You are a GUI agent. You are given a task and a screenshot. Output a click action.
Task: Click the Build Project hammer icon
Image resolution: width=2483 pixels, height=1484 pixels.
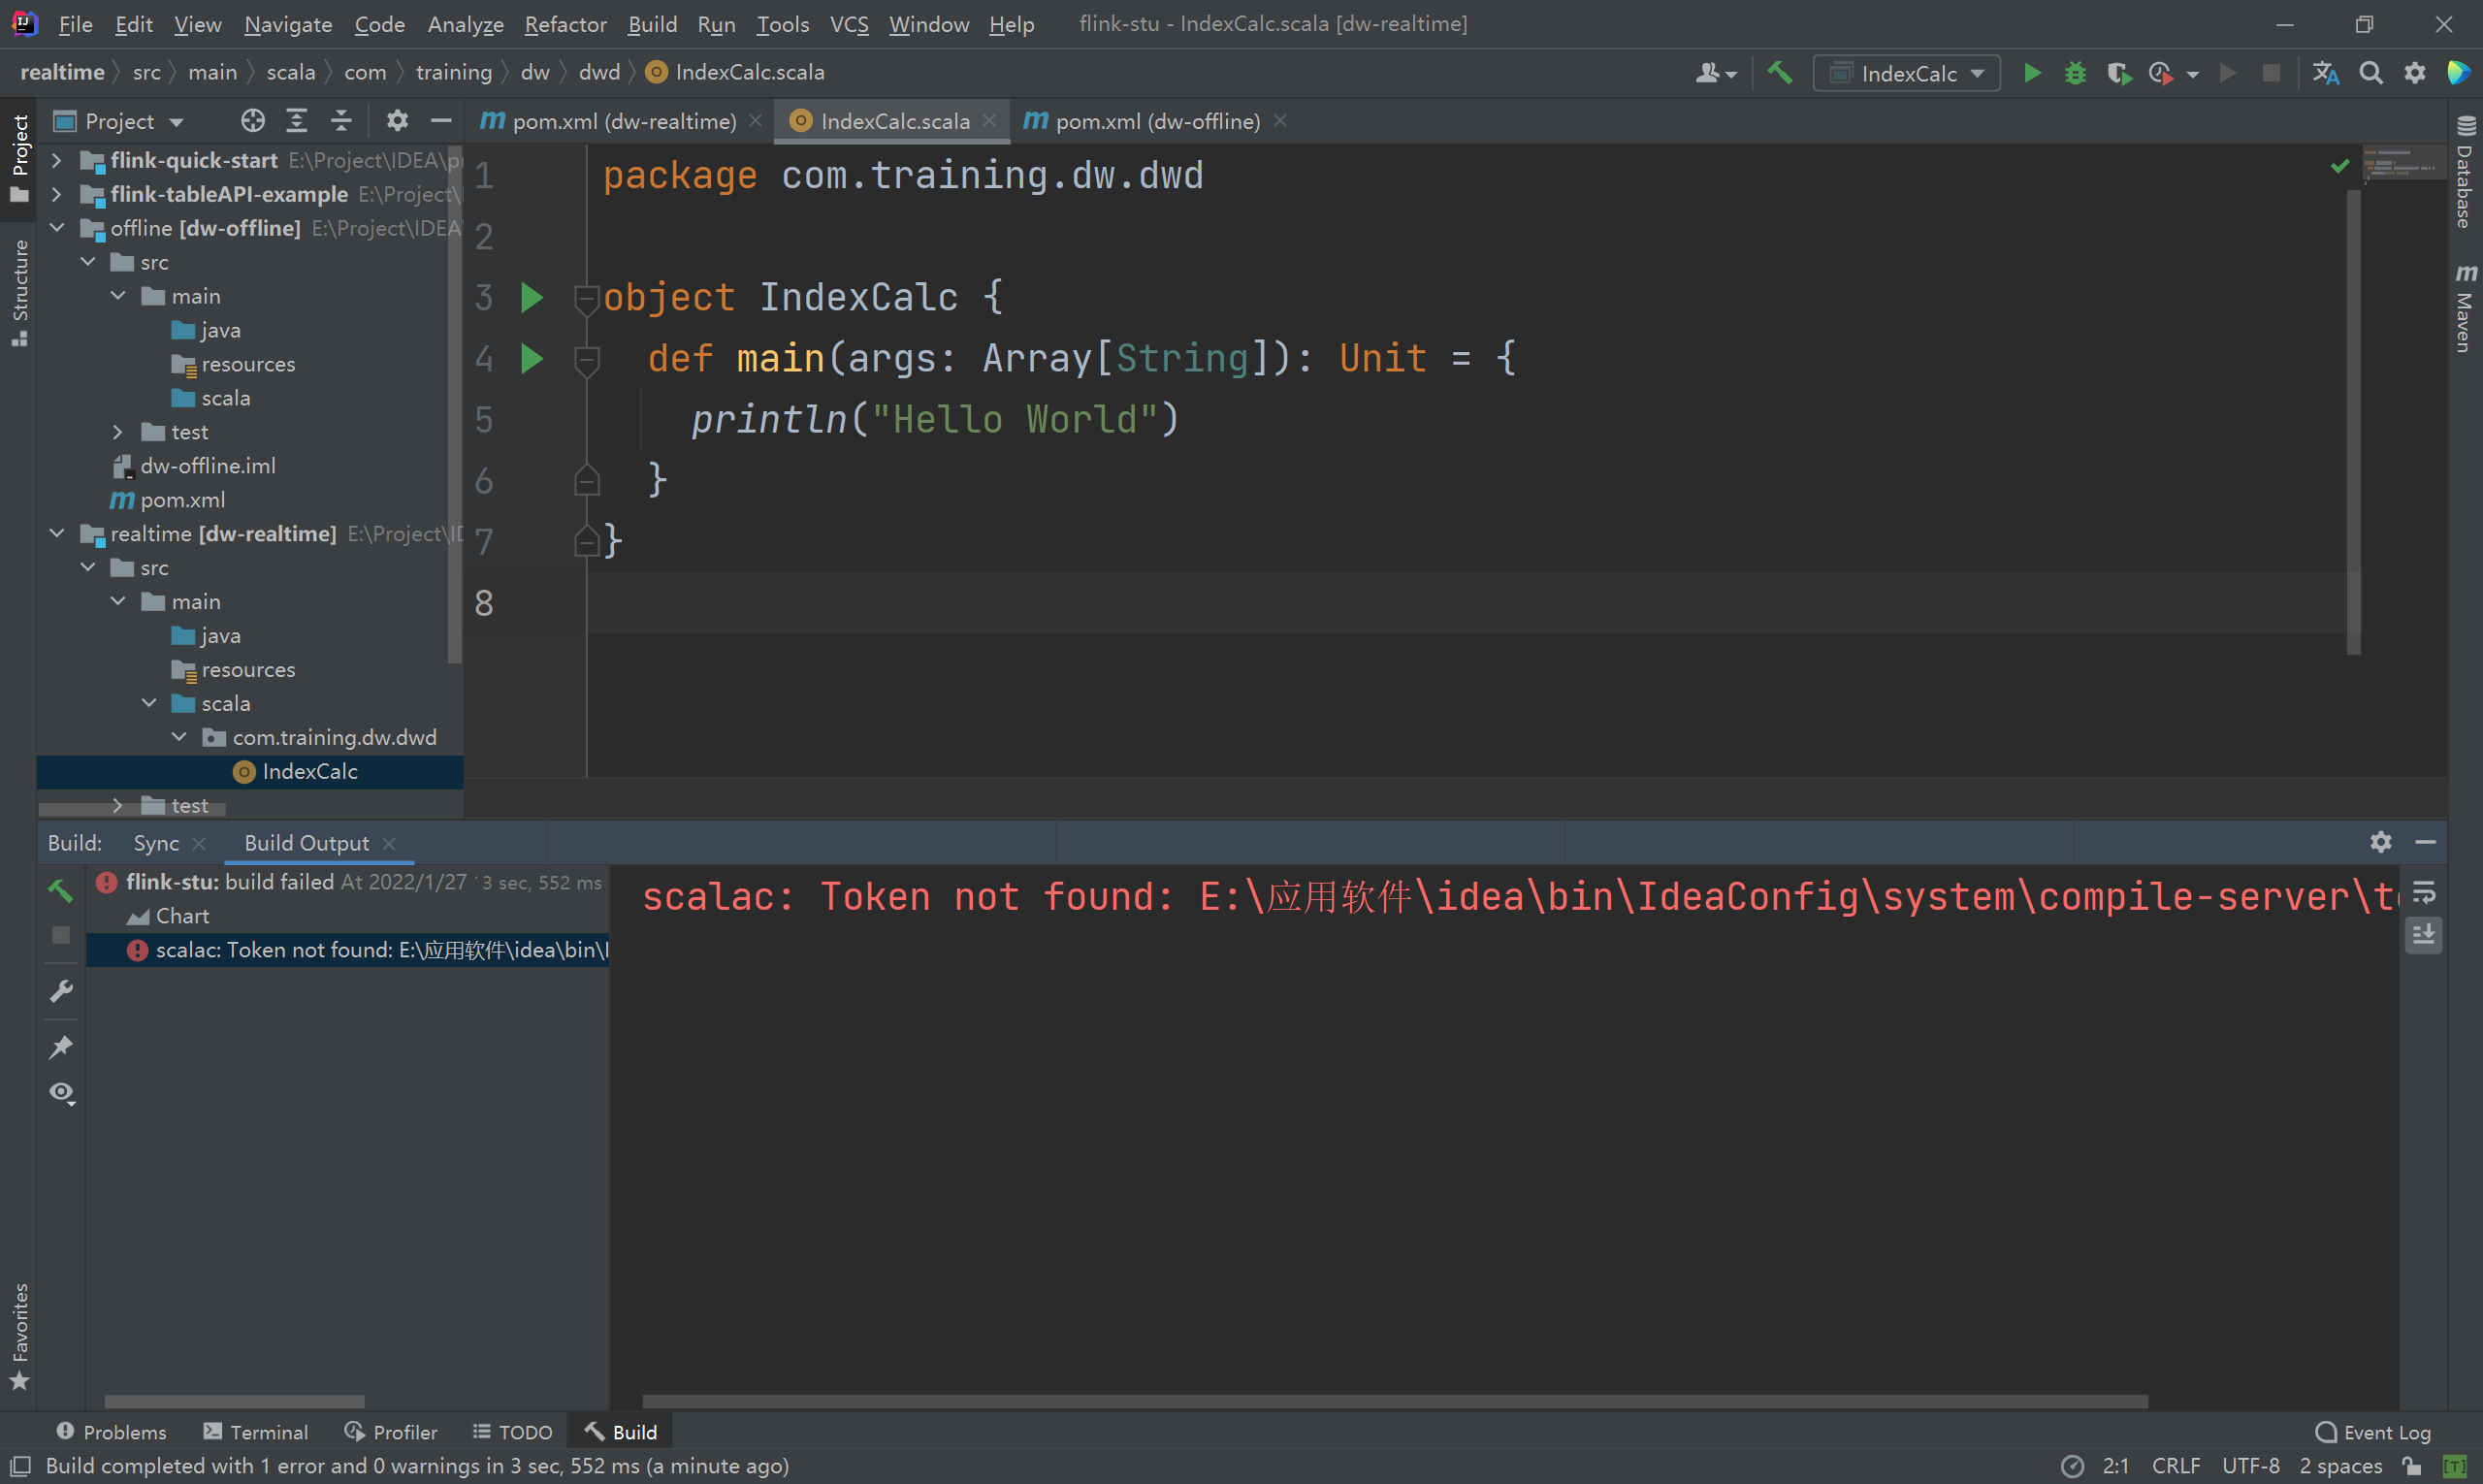tap(1780, 73)
